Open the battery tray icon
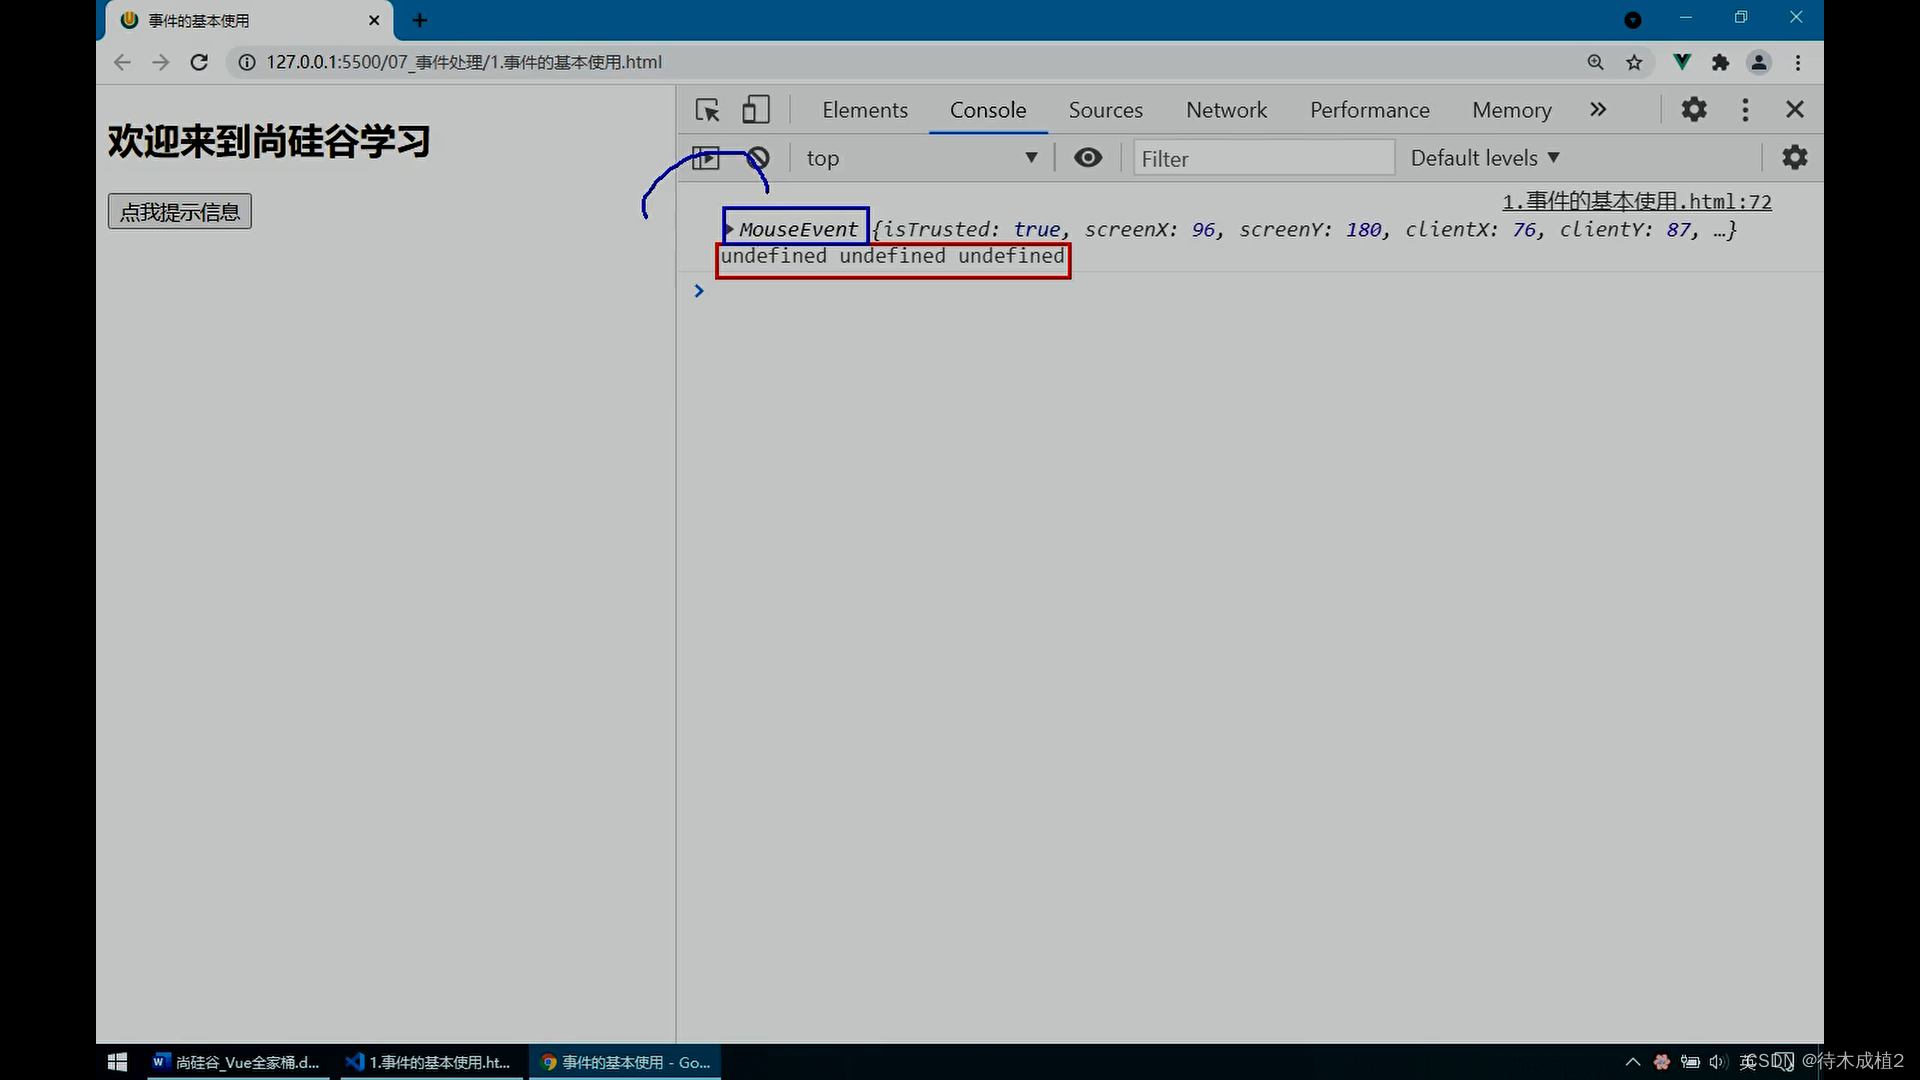 1690,1062
